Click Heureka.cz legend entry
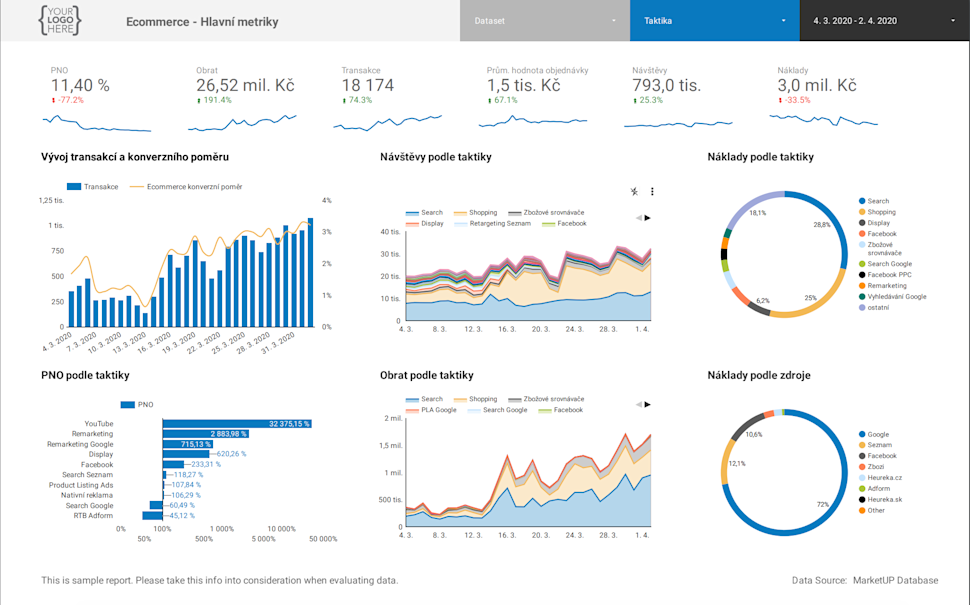 click(x=880, y=478)
